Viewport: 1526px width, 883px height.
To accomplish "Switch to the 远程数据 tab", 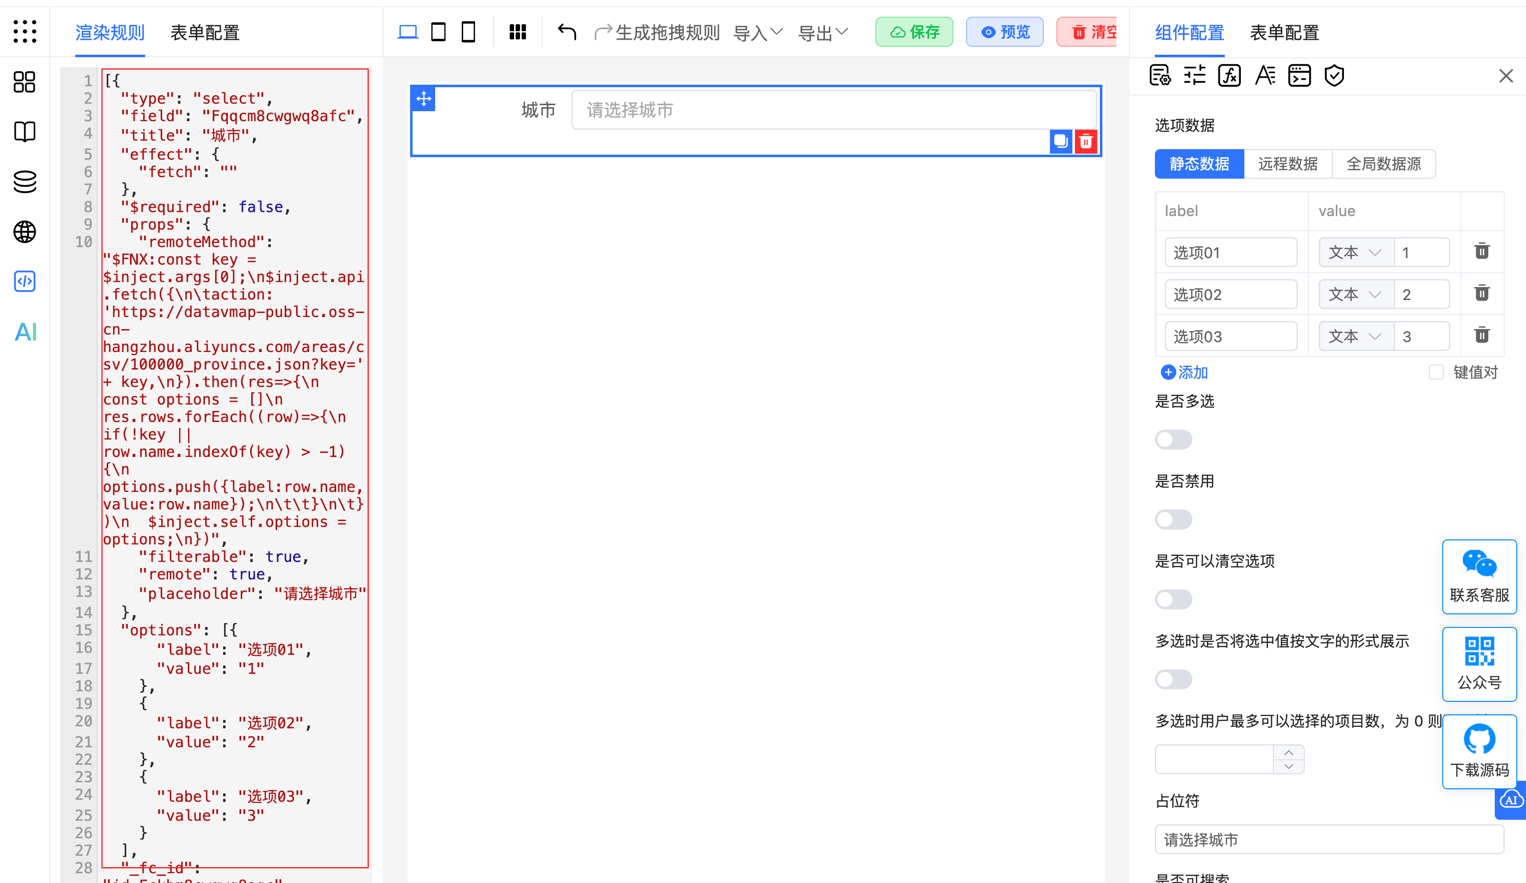I will tap(1287, 164).
